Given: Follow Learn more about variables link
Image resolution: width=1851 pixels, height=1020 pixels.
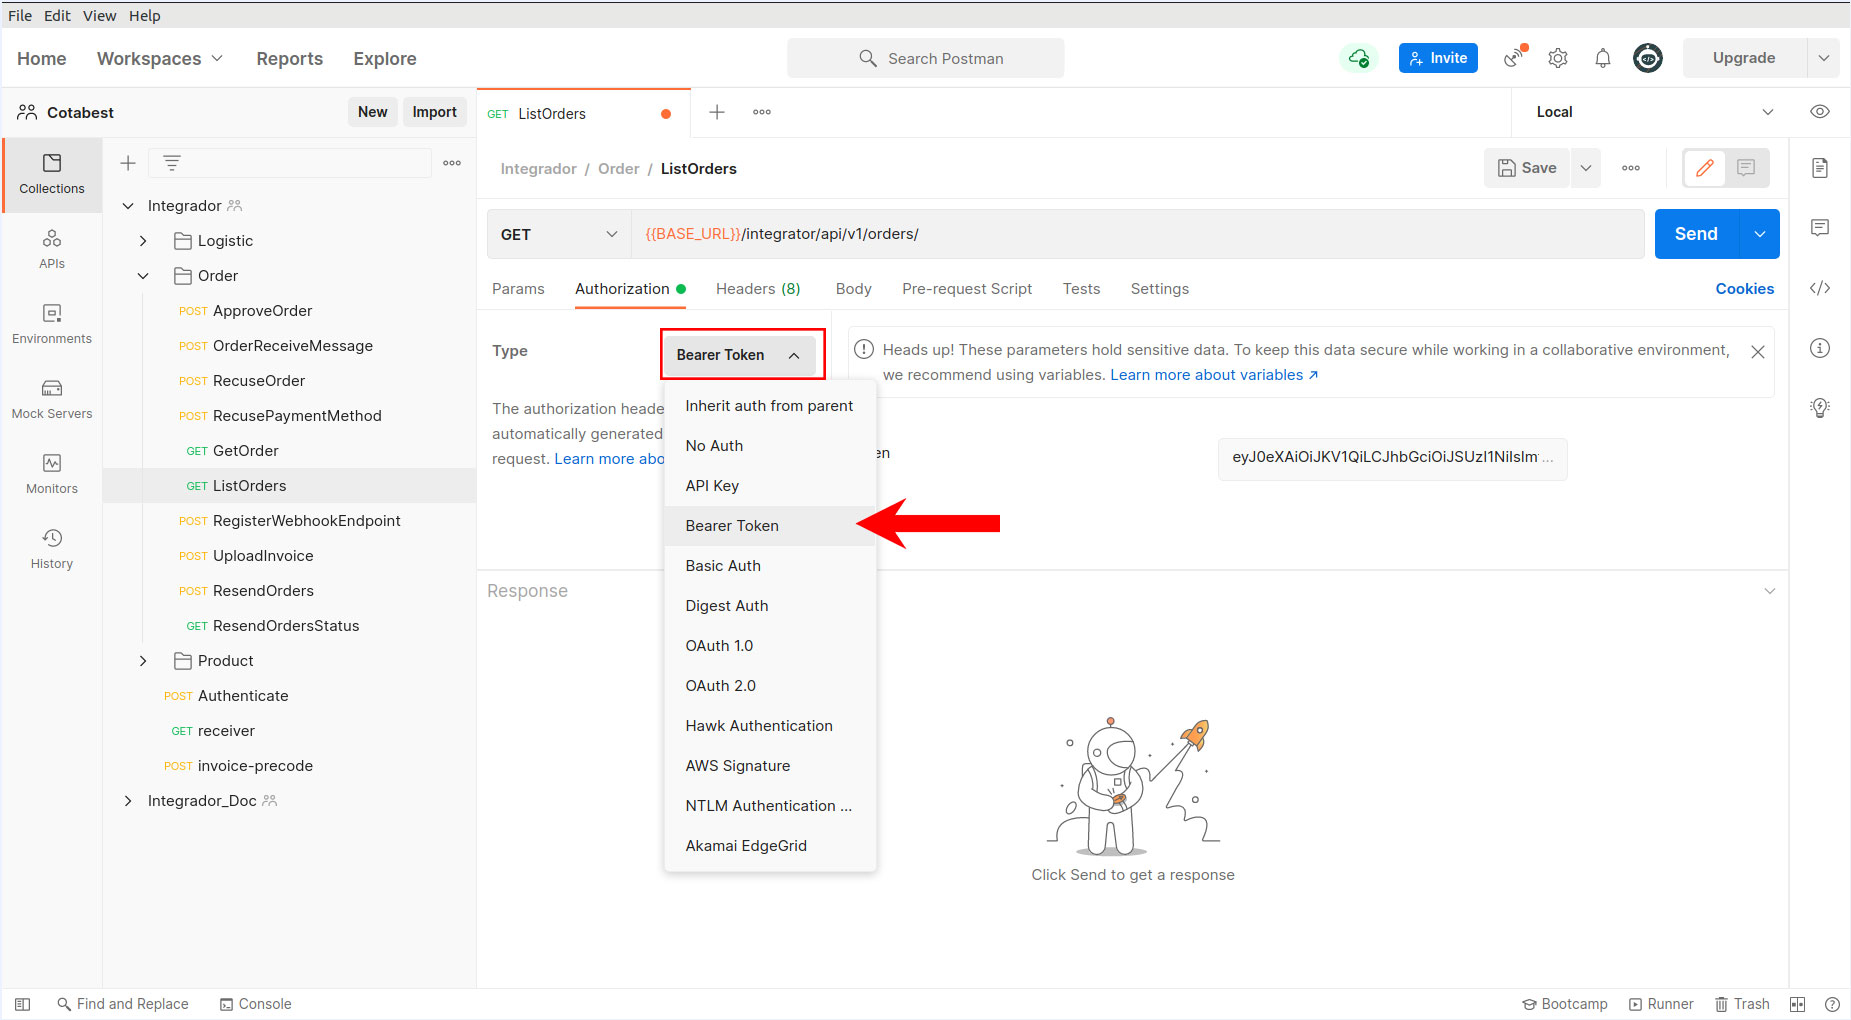Looking at the screenshot, I should [1214, 375].
